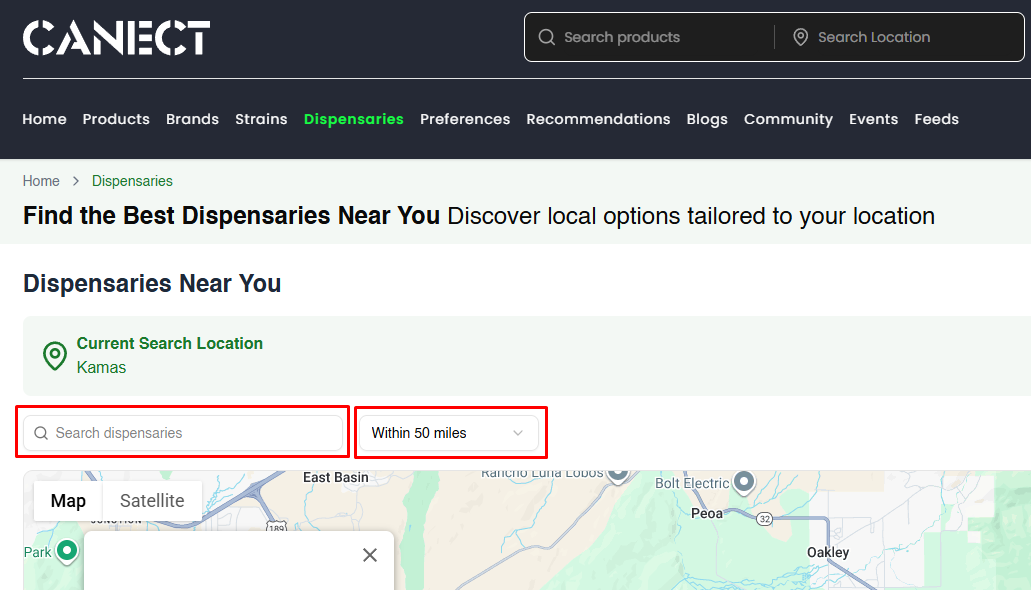Switch the map to Satellite view

click(152, 501)
